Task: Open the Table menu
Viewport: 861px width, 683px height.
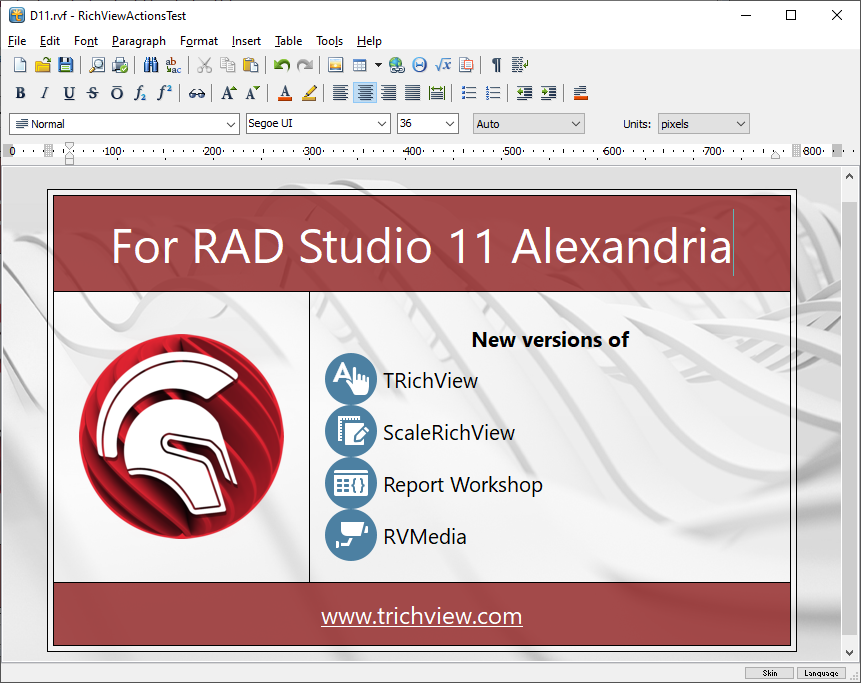Action: pyautogui.click(x=288, y=41)
